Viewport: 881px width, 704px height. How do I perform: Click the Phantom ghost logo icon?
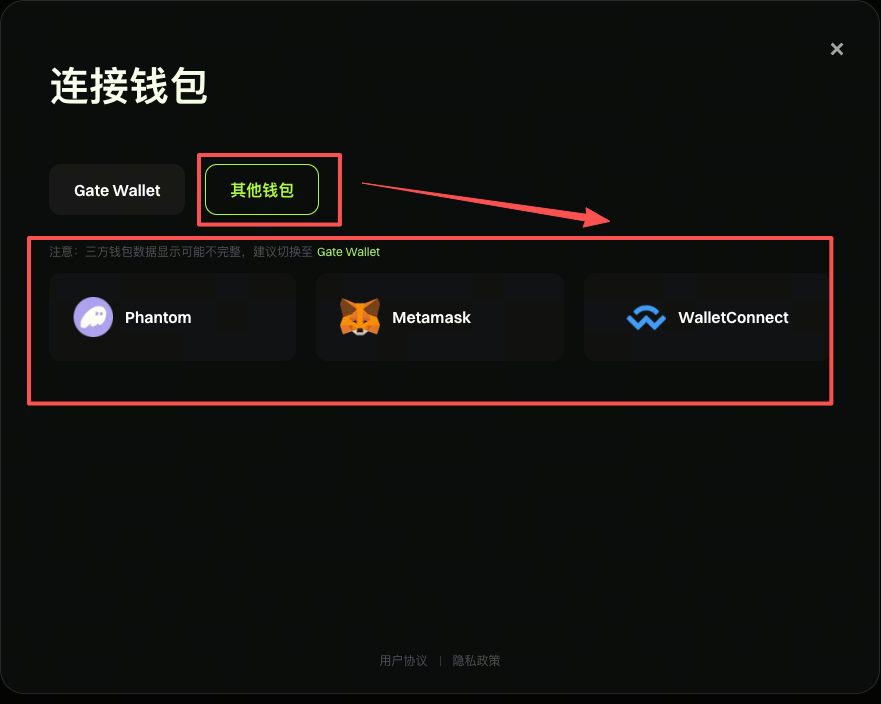tap(93, 317)
